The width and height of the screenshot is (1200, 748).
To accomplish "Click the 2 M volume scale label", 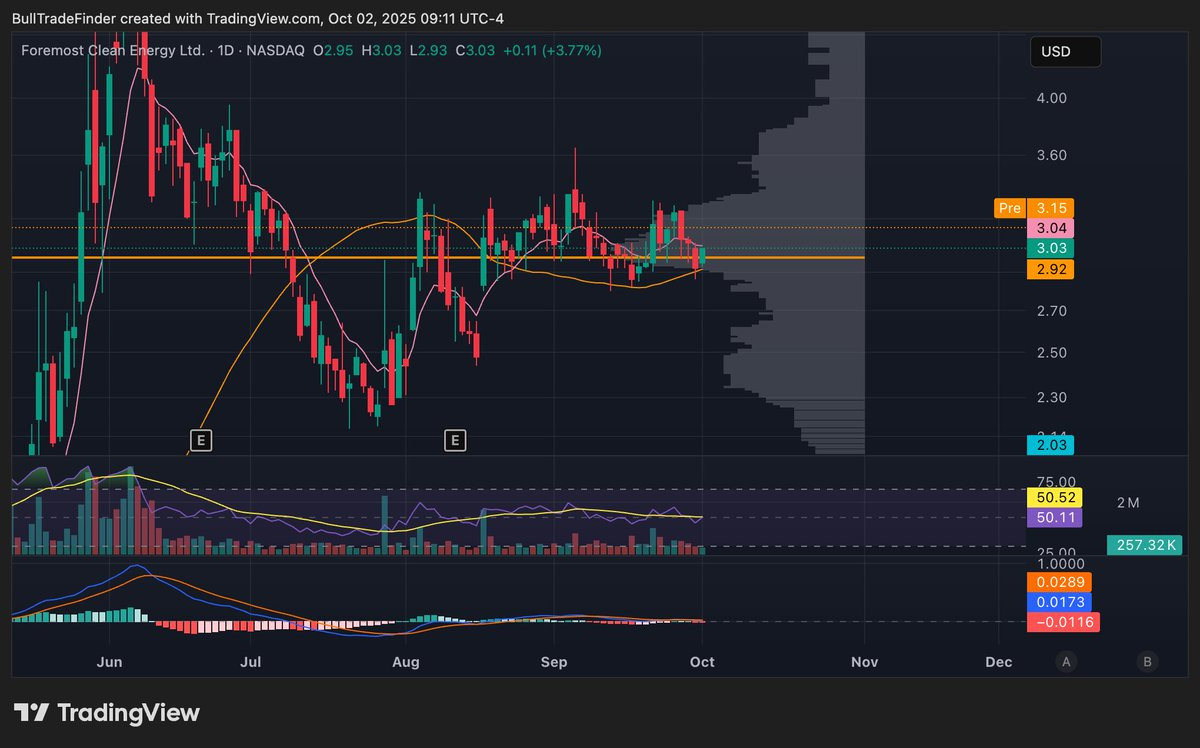I will tap(1128, 502).
